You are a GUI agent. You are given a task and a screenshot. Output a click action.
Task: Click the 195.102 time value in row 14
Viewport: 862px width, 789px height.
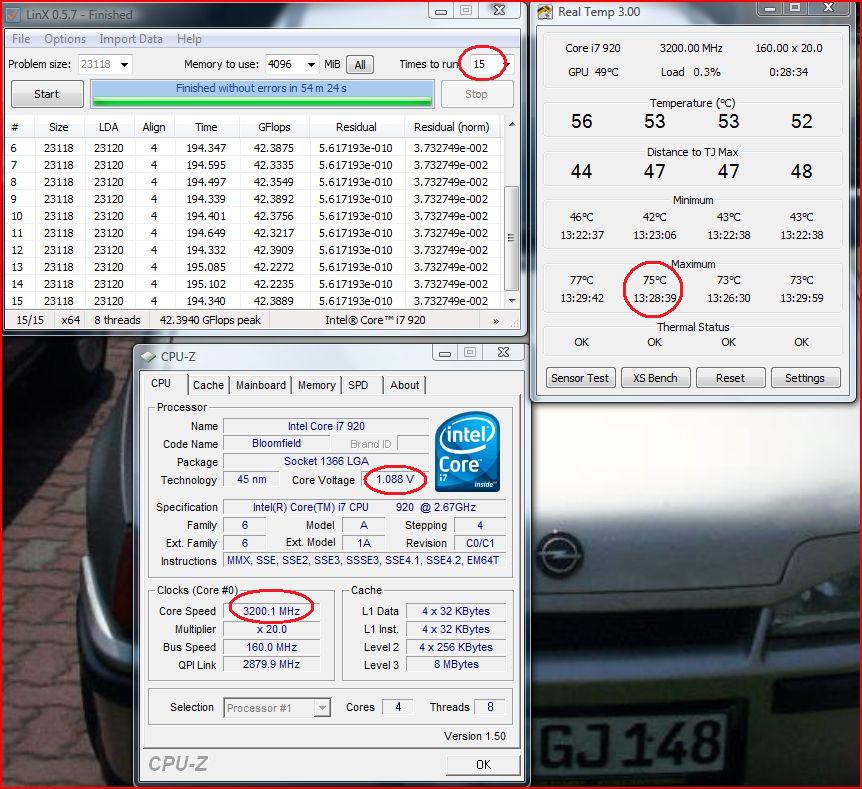(x=206, y=284)
